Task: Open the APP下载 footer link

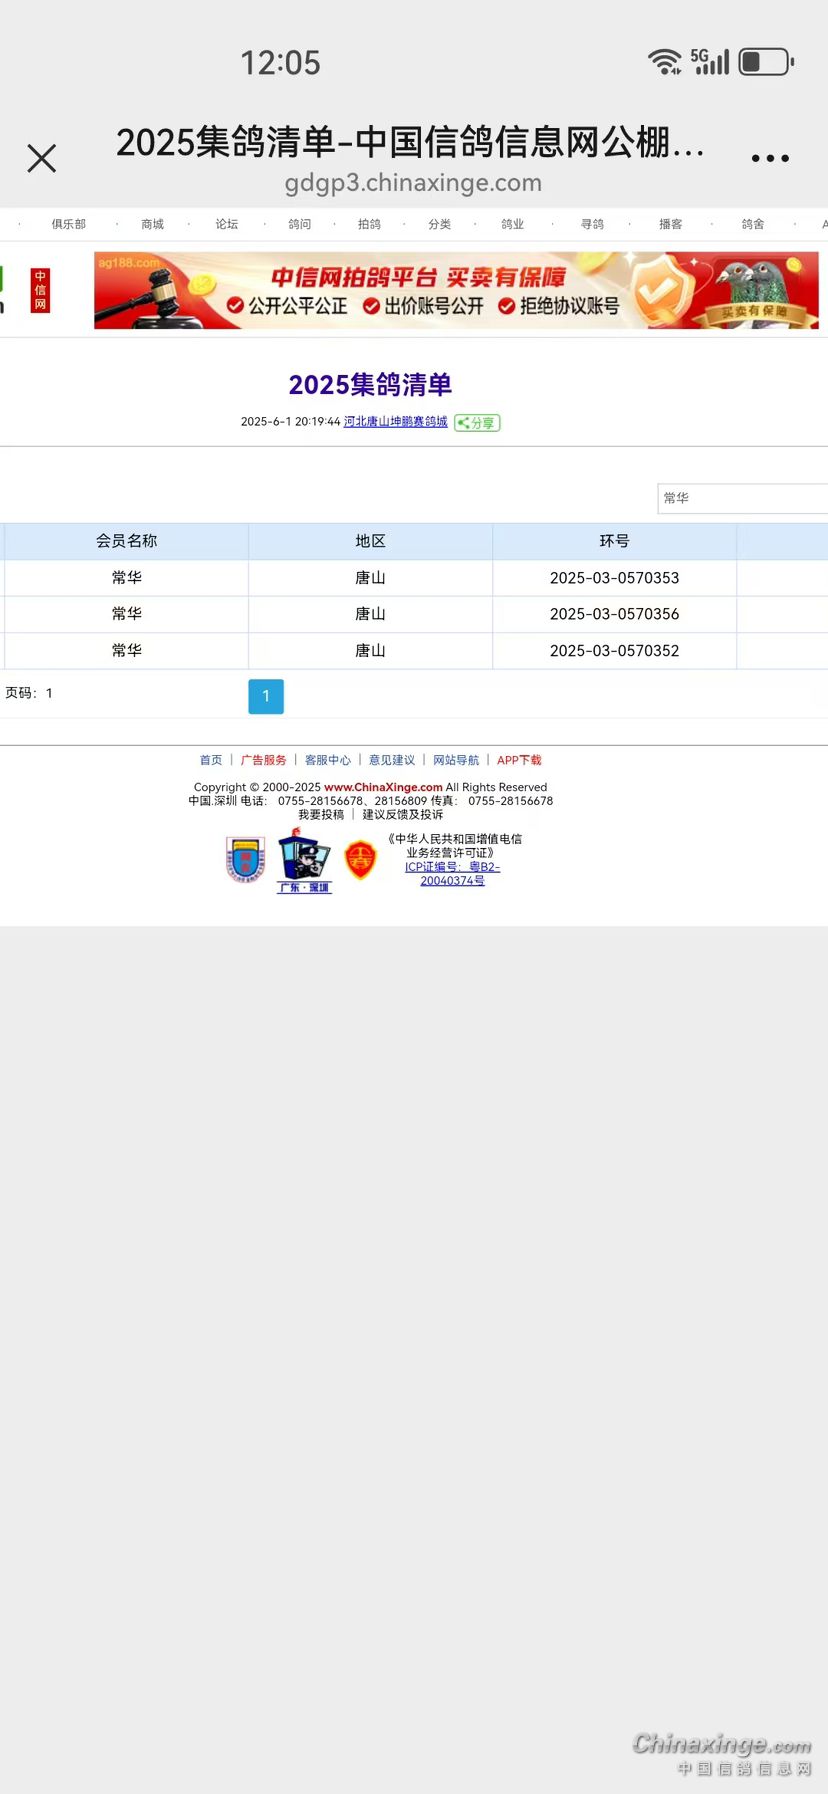Action: [519, 760]
